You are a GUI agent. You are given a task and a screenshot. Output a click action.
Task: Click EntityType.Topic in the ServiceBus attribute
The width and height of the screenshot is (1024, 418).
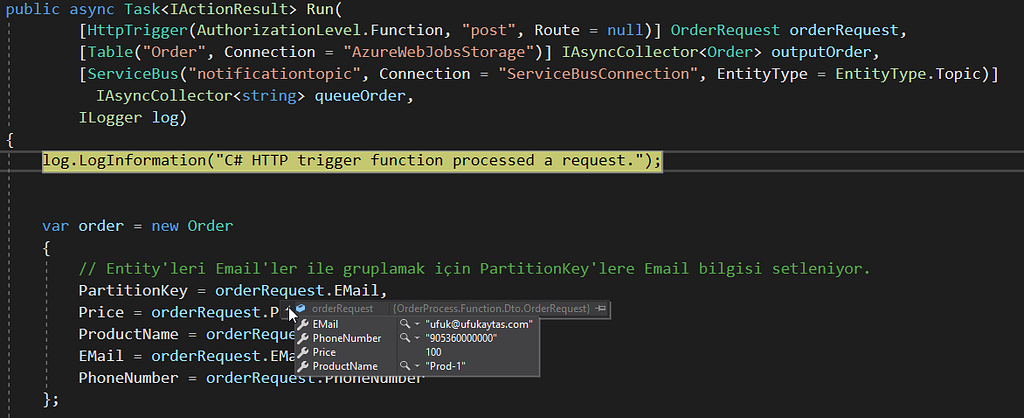[909, 74]
